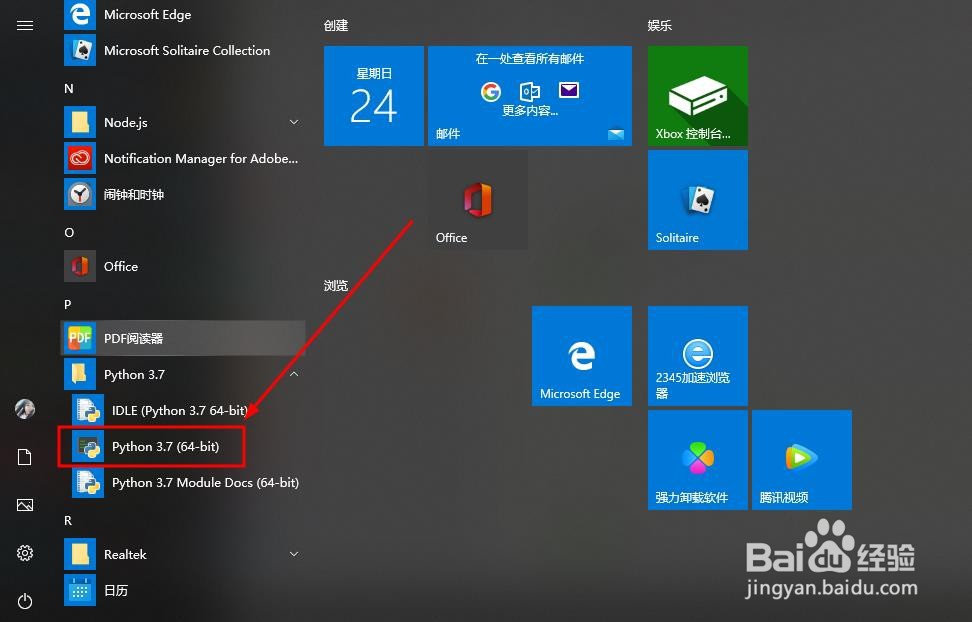Launch Microsoft Edge from the app list
Image resolution: width=972 pixels, height=622 pixels.
coord(185,15)
